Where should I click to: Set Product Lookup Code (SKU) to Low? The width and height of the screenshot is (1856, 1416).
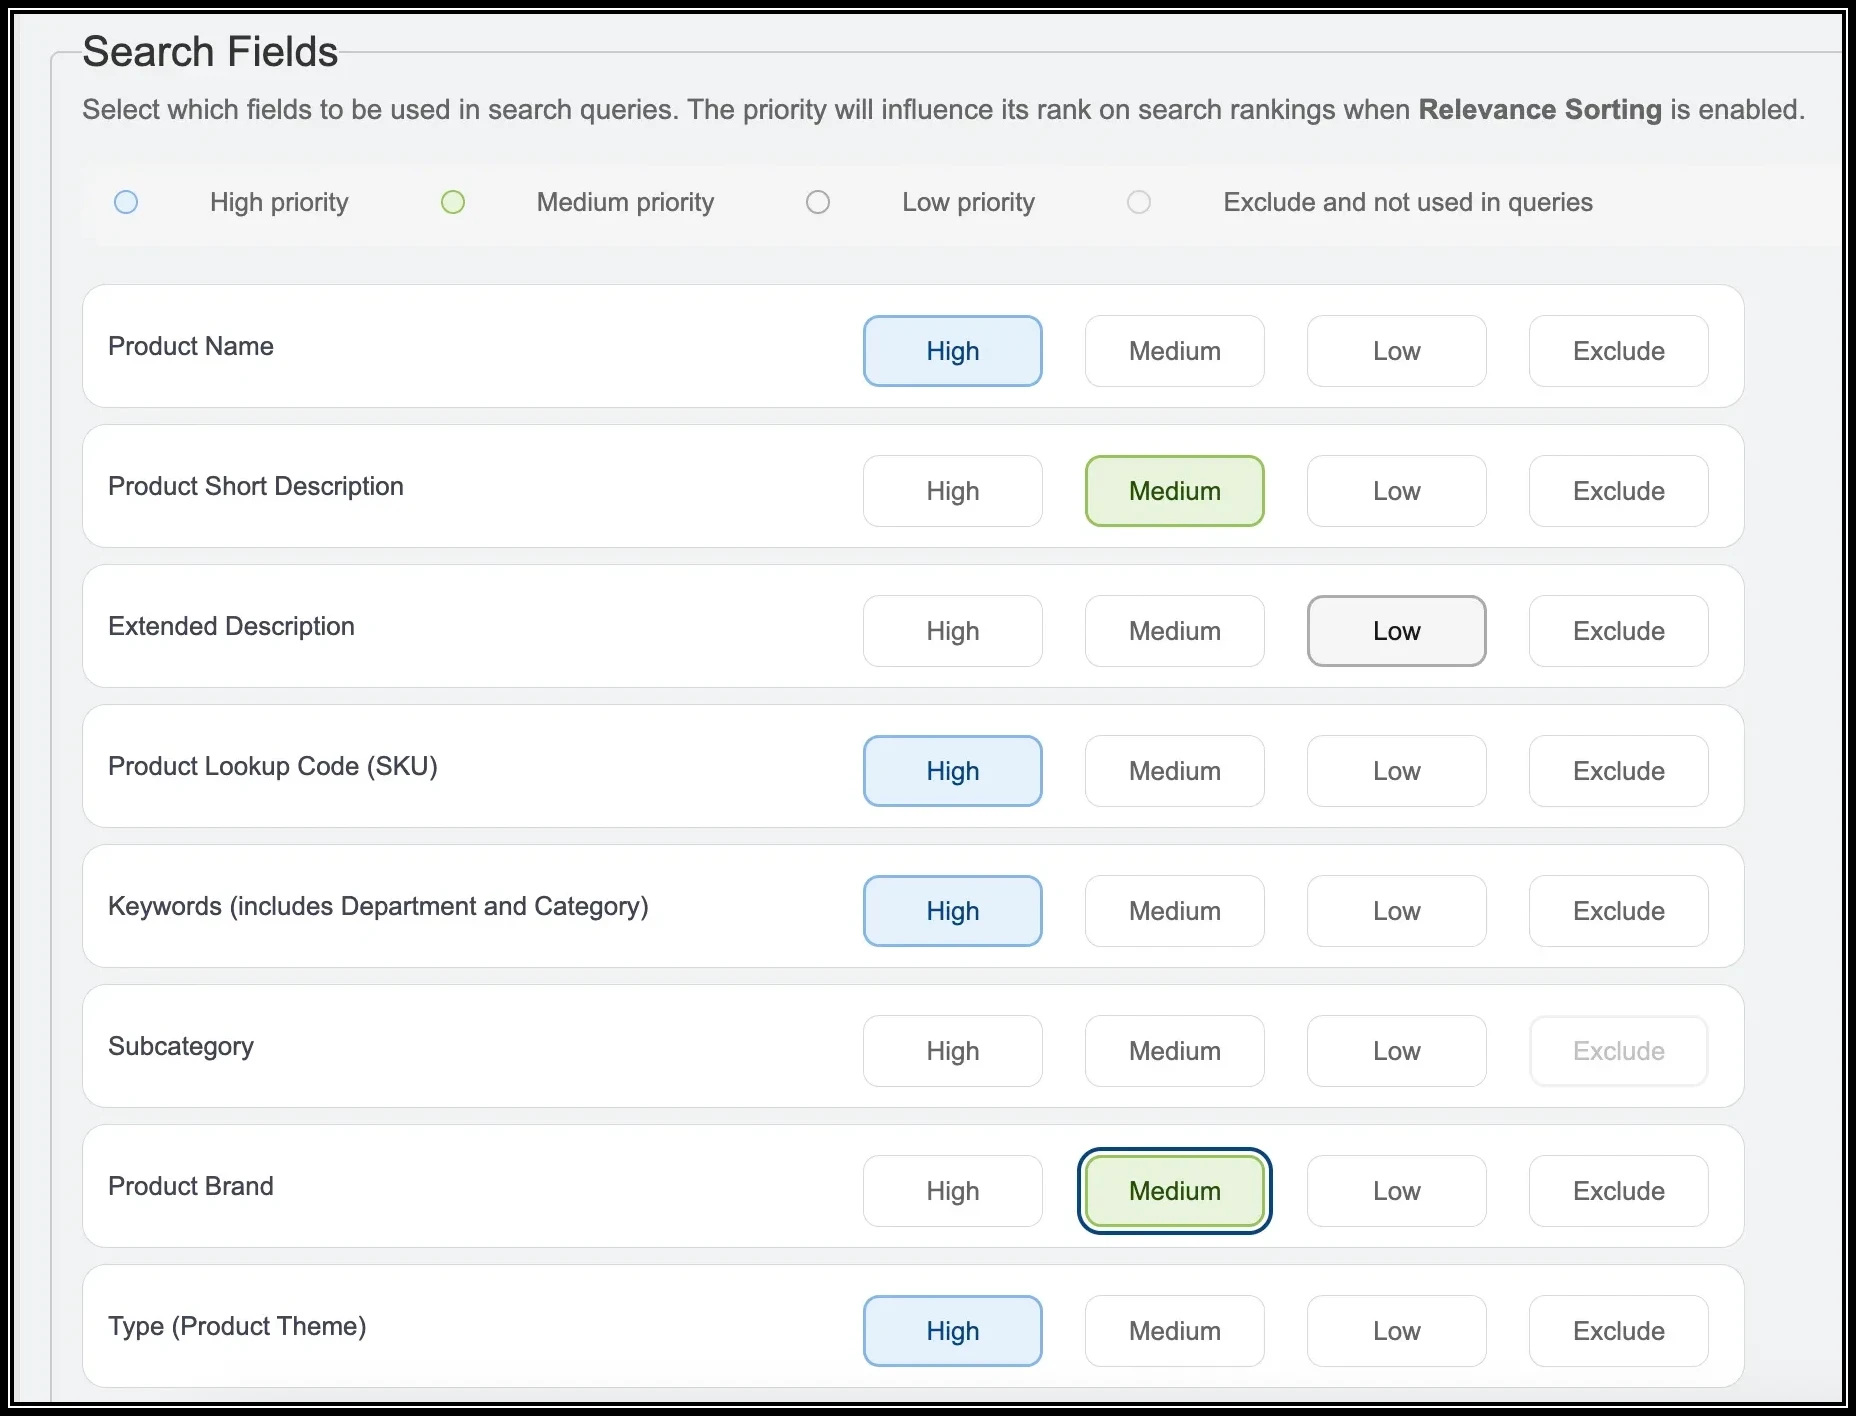(x=1396, y=771)
